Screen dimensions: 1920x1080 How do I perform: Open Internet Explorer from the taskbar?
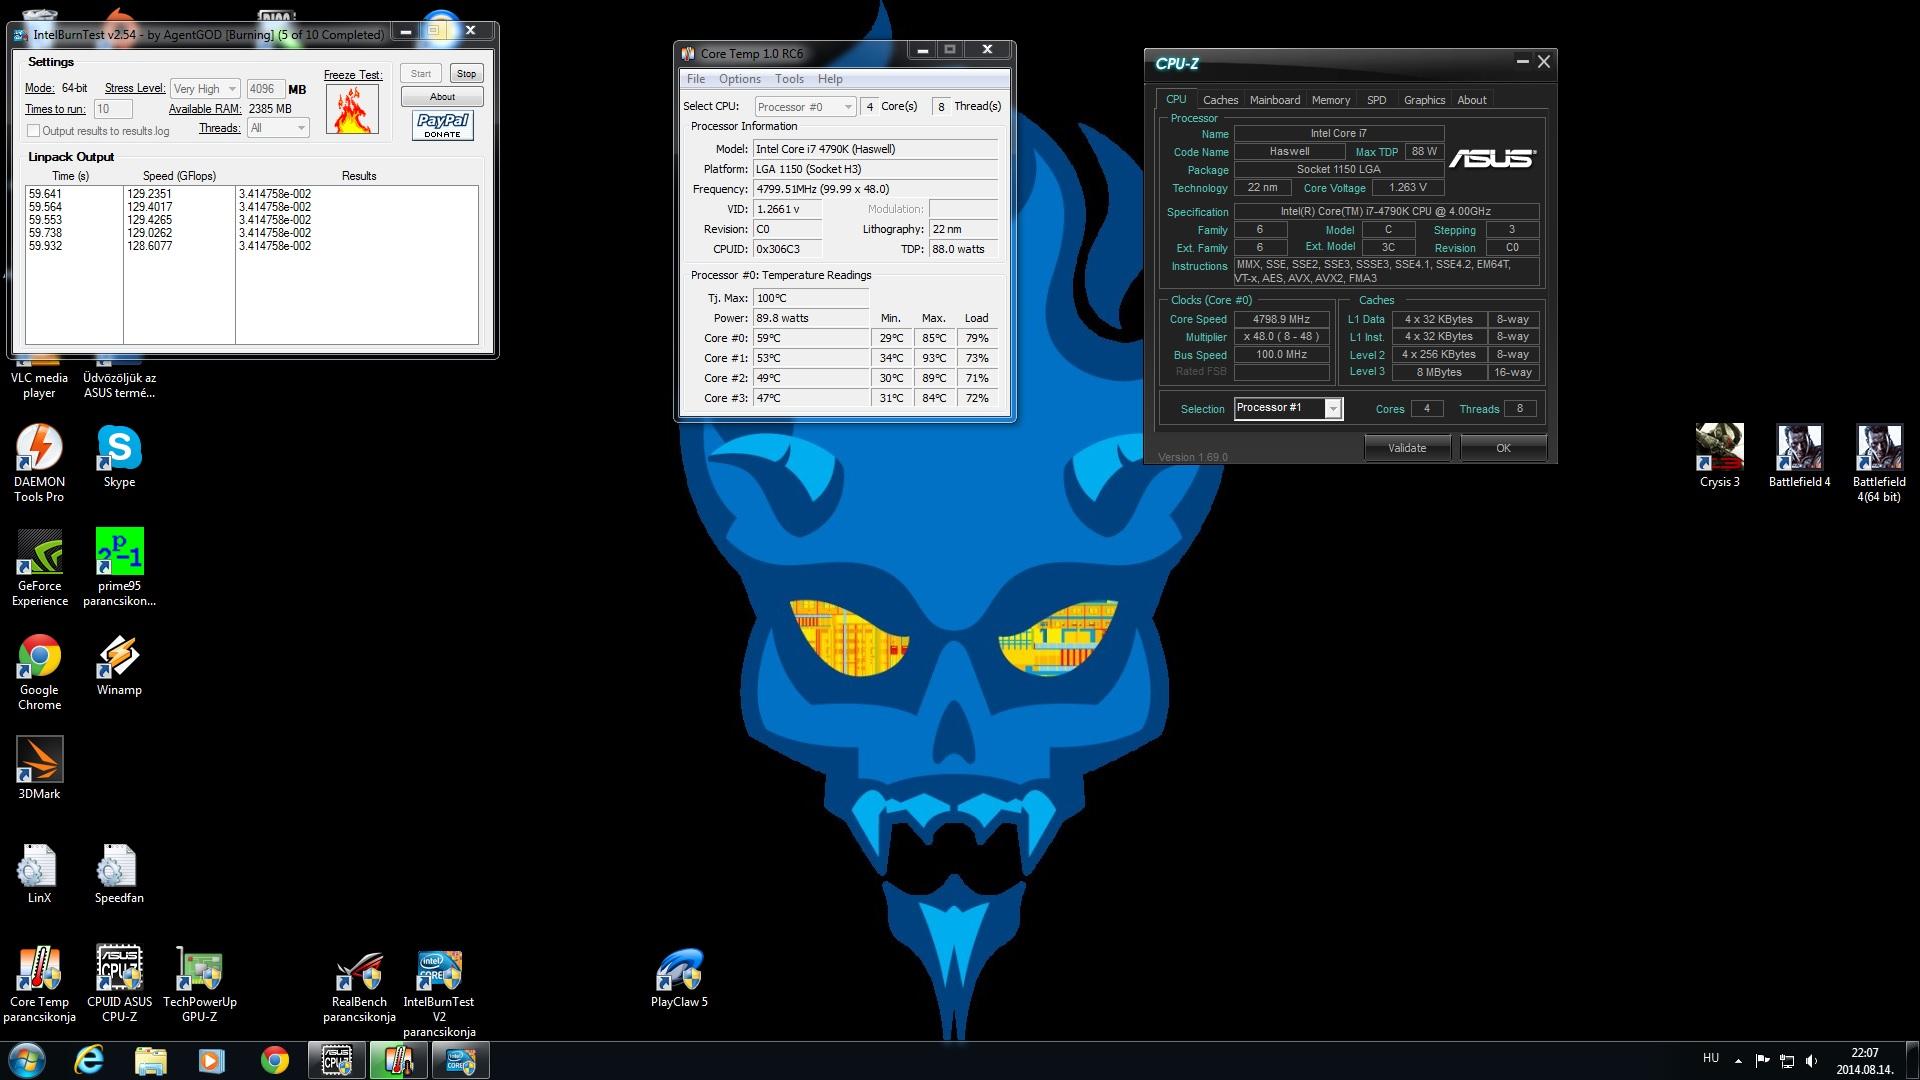89,1060
